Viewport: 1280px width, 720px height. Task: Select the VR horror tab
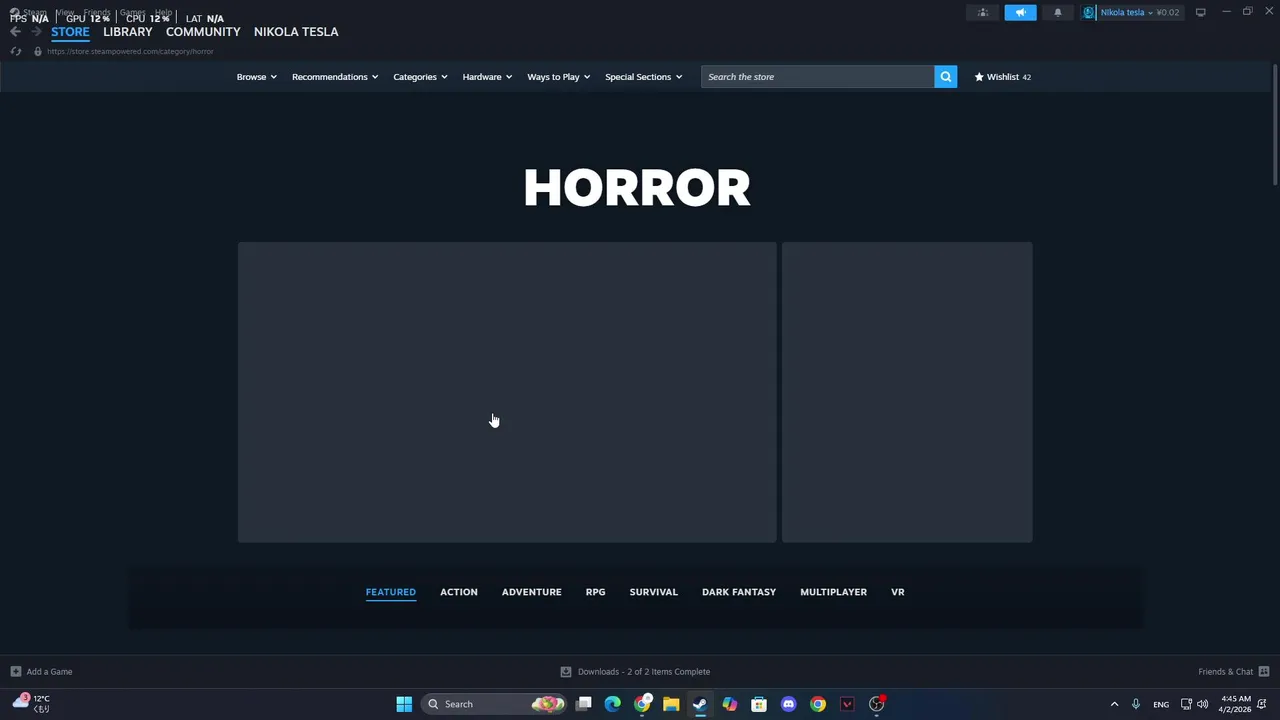[898, 592]
